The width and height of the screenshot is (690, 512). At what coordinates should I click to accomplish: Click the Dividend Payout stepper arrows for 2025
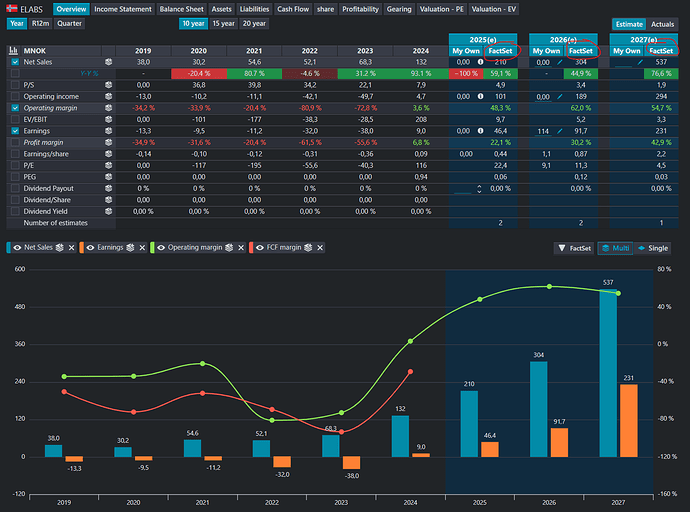[x=479, y=188]
